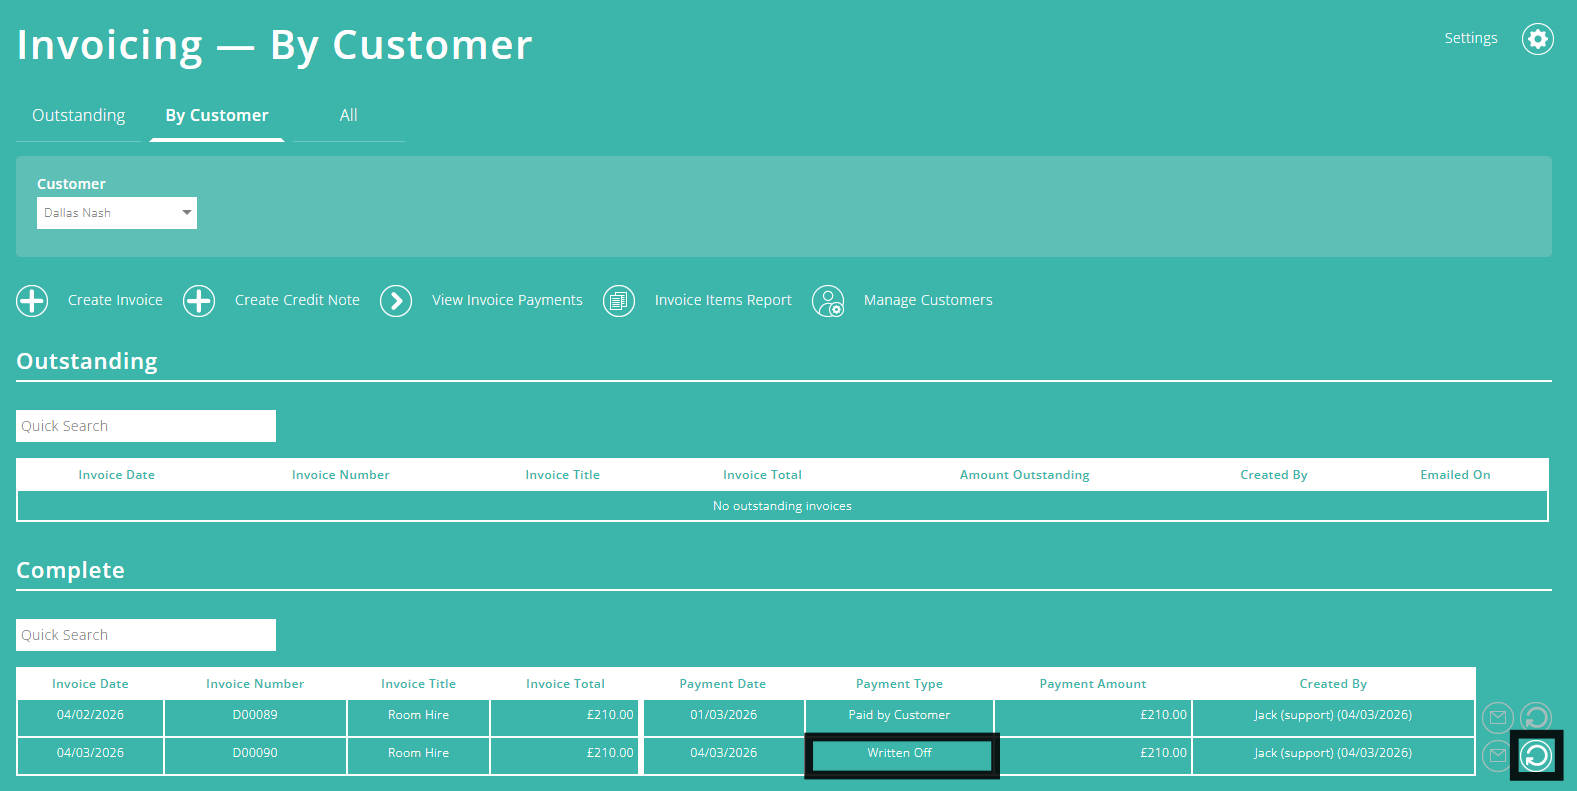Open Manage Customers link

tap(928, 300)
